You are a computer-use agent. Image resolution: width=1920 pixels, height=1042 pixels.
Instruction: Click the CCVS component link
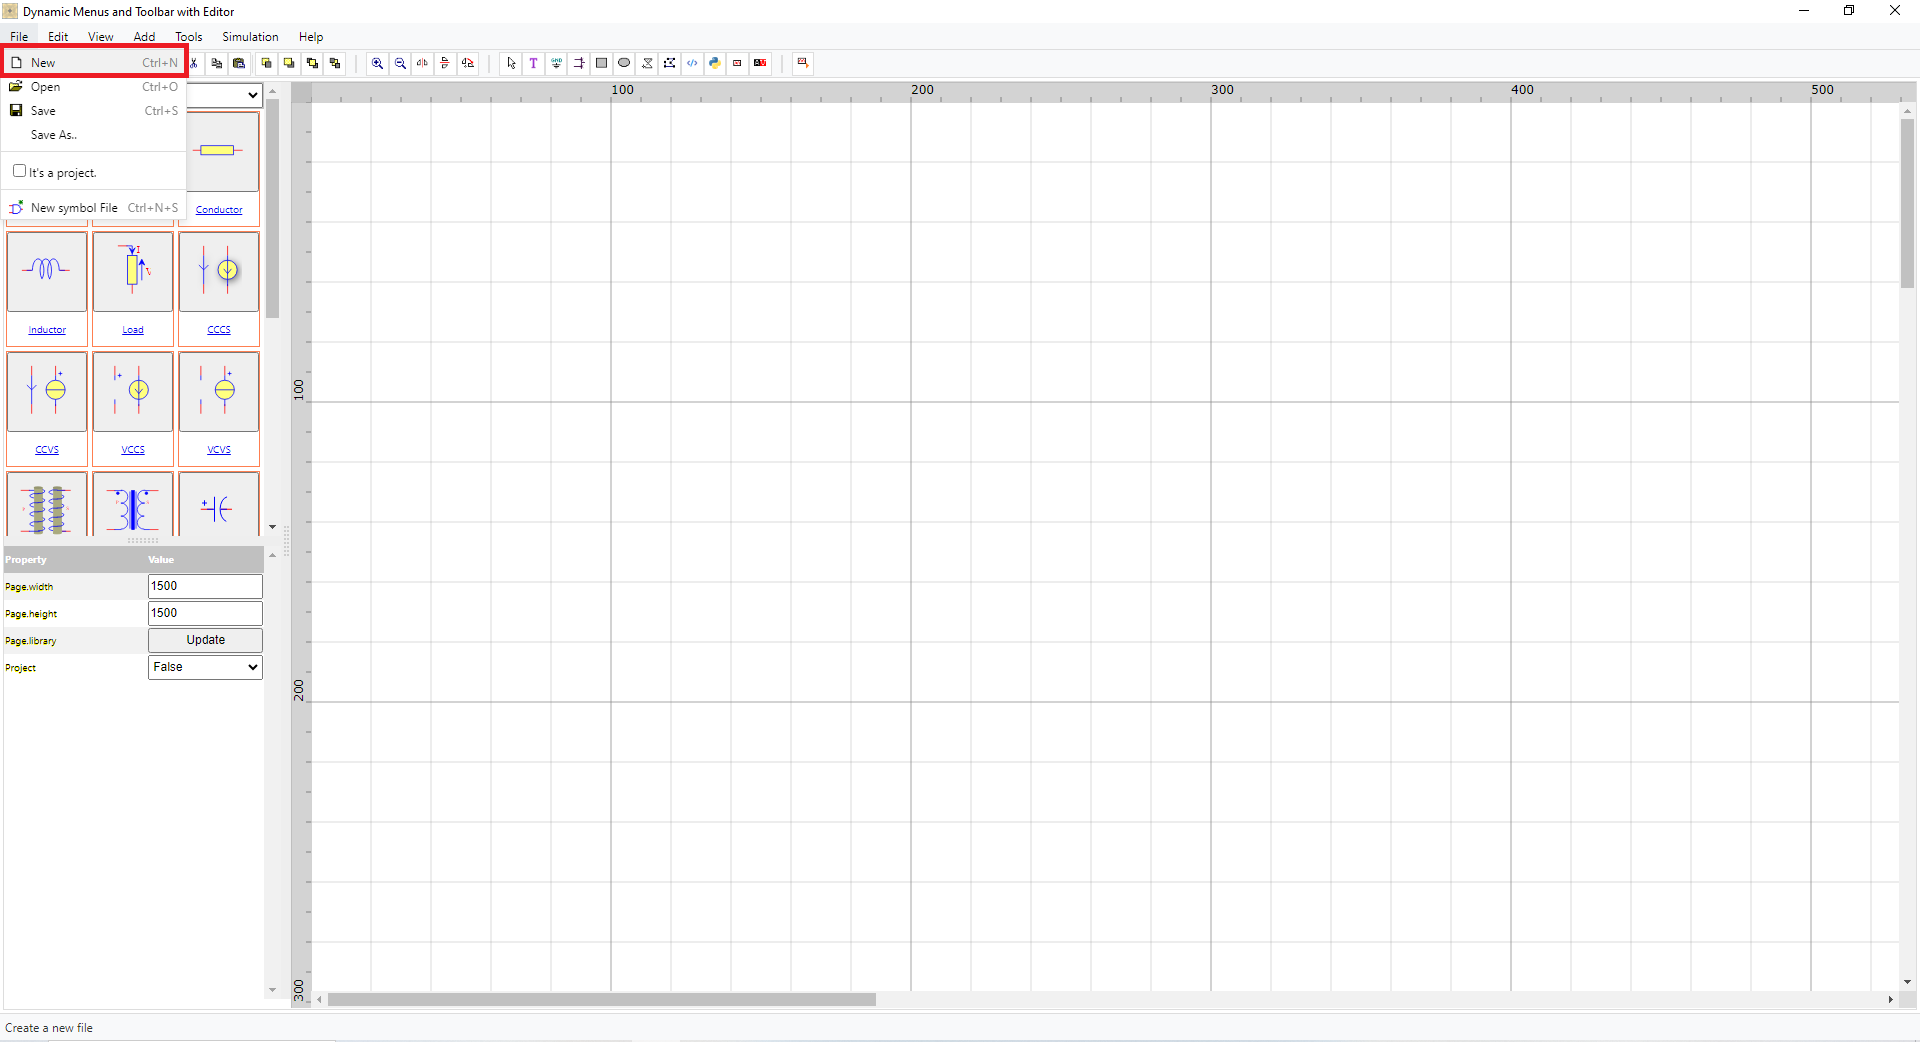(x=47, y=450)
